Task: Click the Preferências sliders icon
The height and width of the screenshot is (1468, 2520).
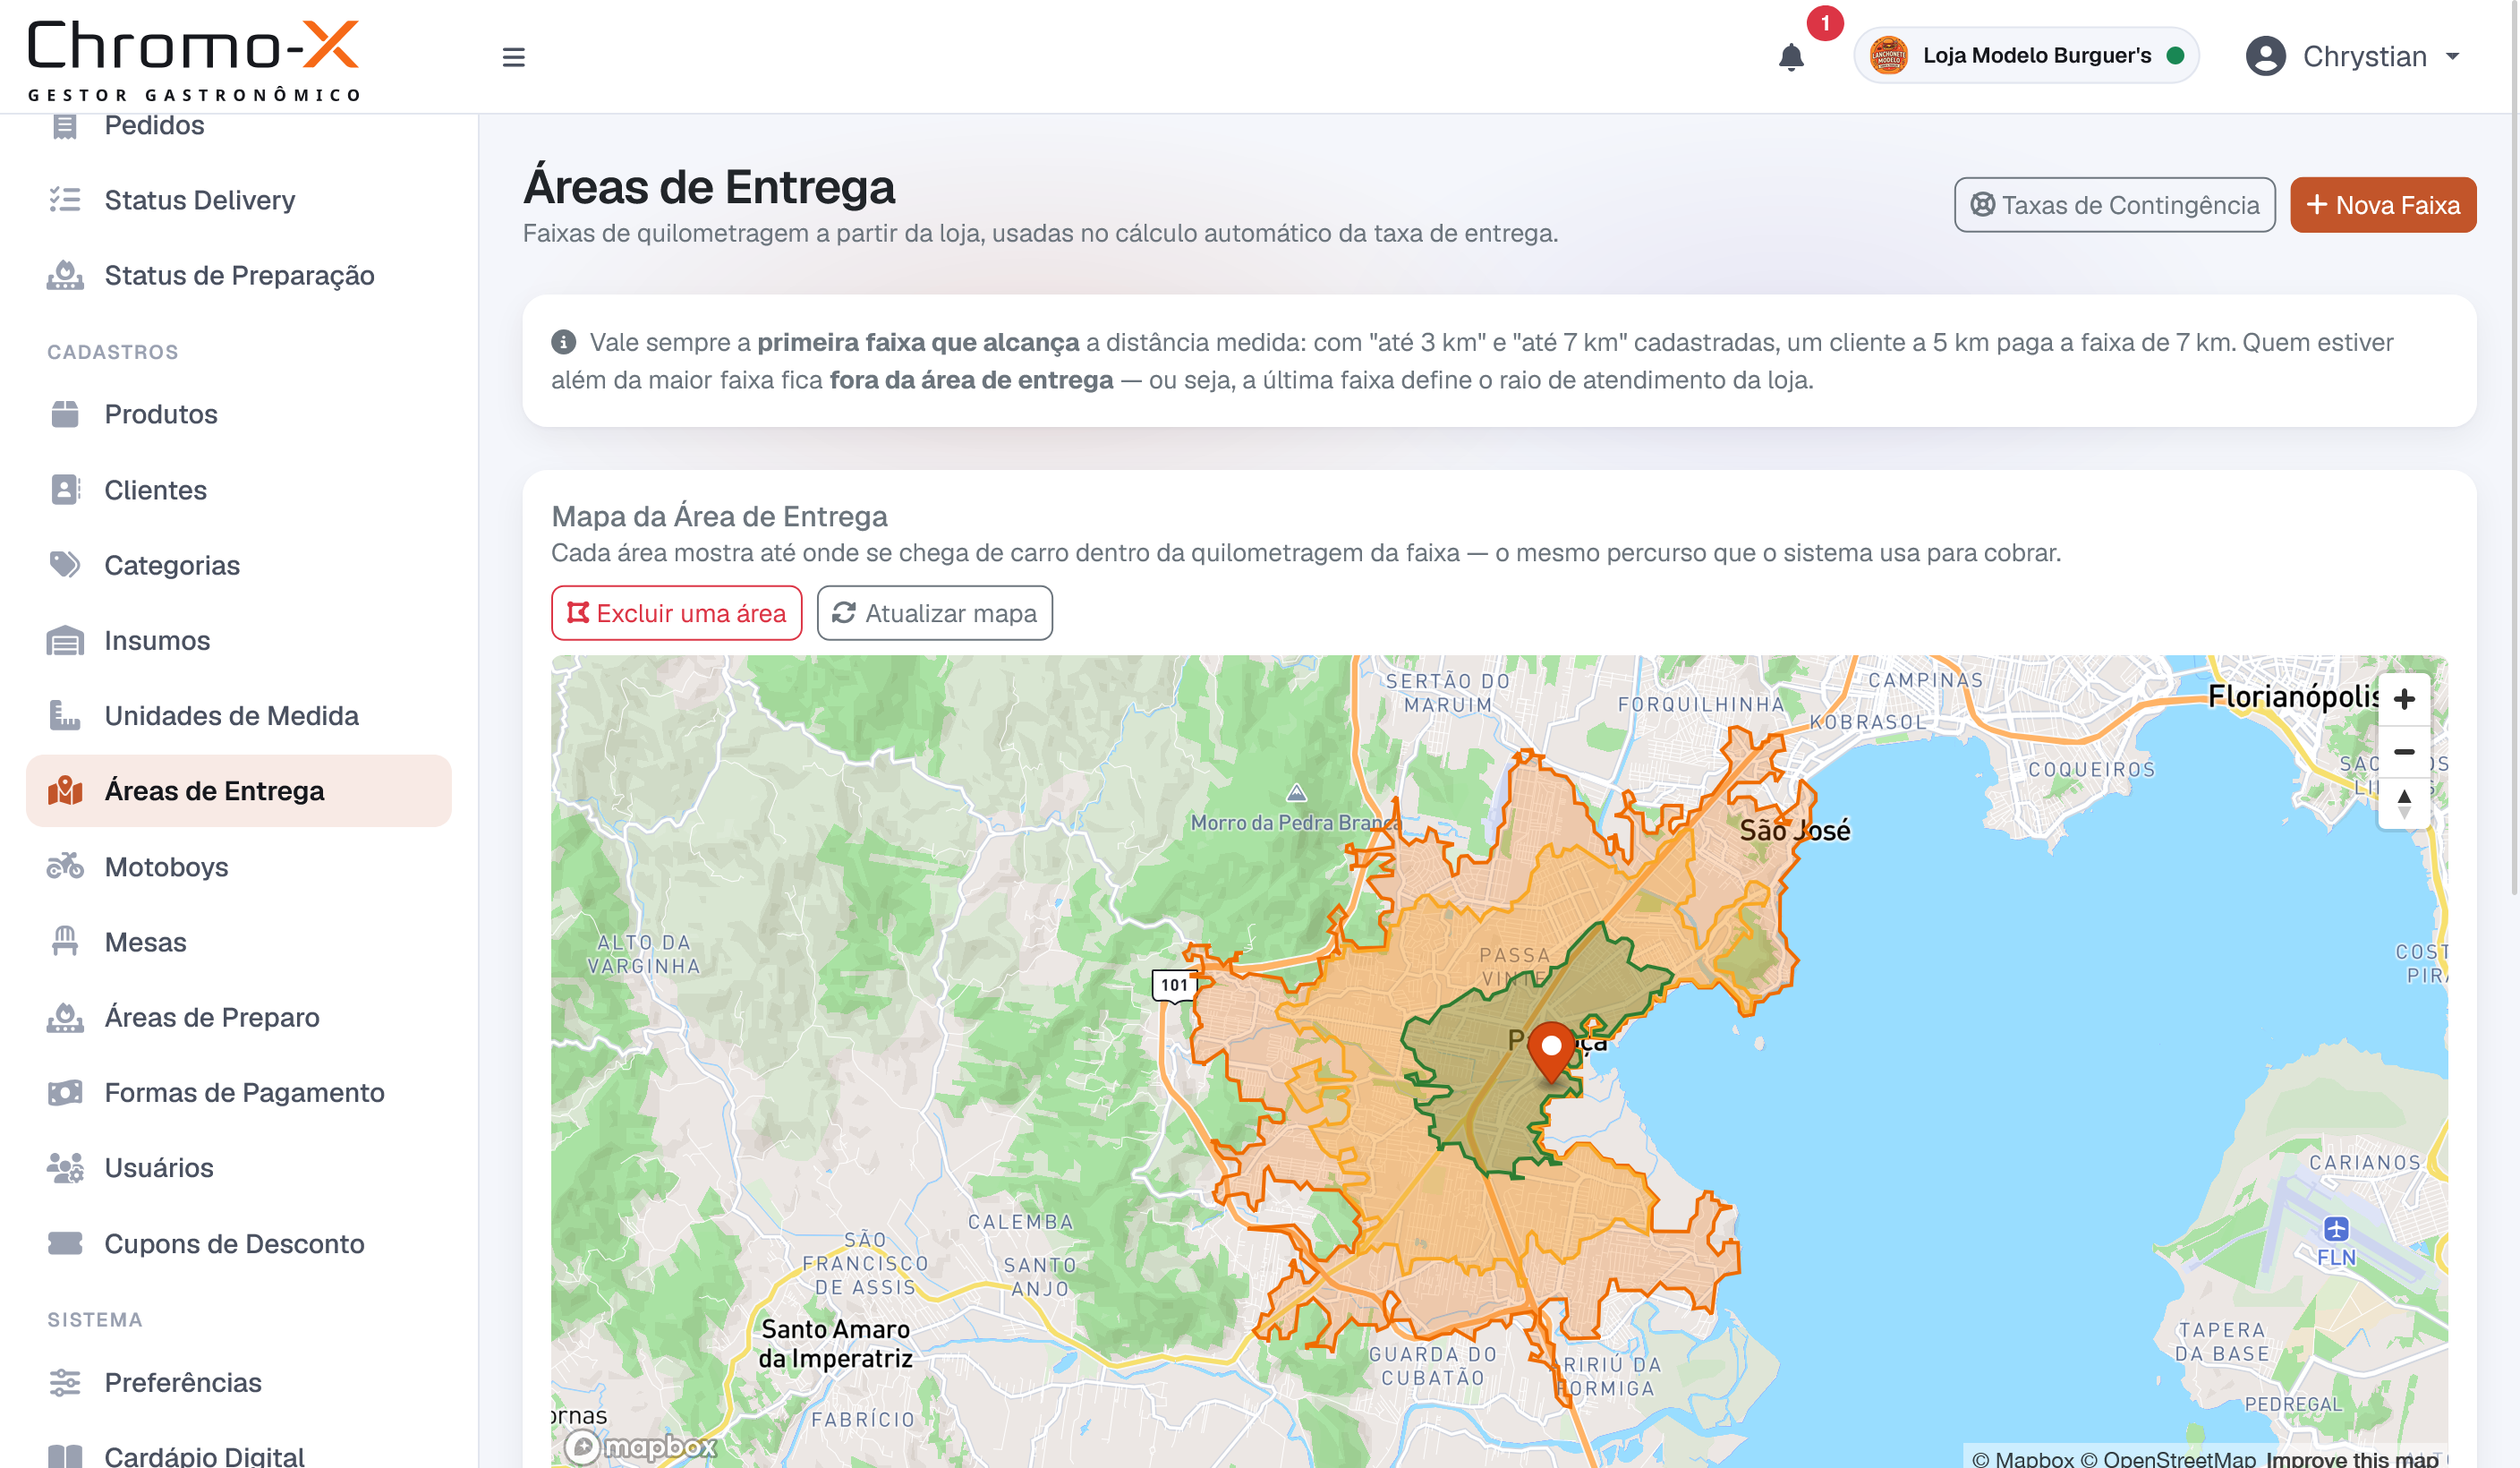Action: (65, 1382)
